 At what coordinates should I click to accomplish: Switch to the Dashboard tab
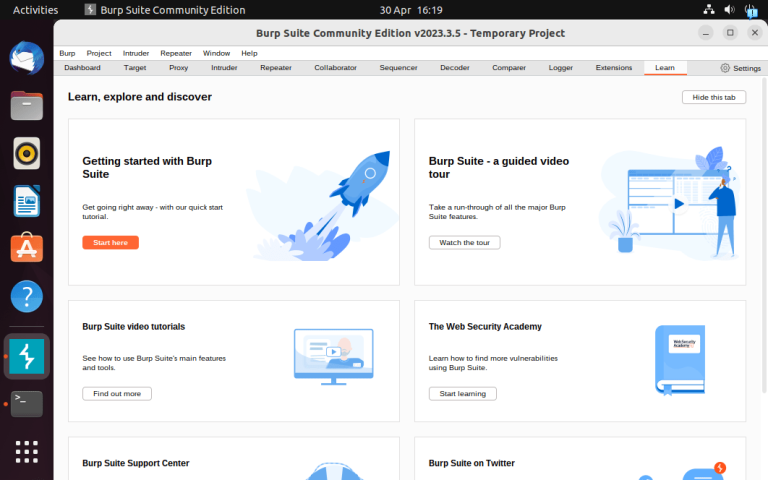pyautogui.click(x=82, y=68)
